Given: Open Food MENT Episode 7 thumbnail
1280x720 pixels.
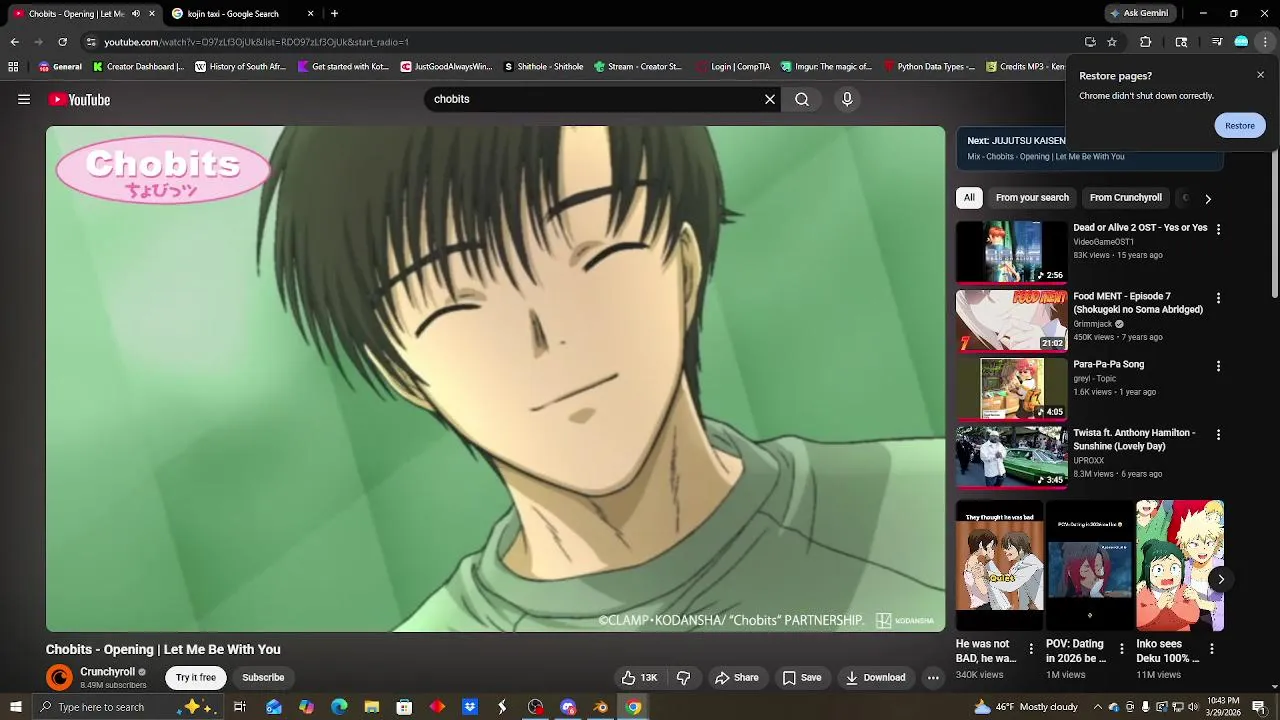Looking at the screenshot, I should [x=1011, y=320].
